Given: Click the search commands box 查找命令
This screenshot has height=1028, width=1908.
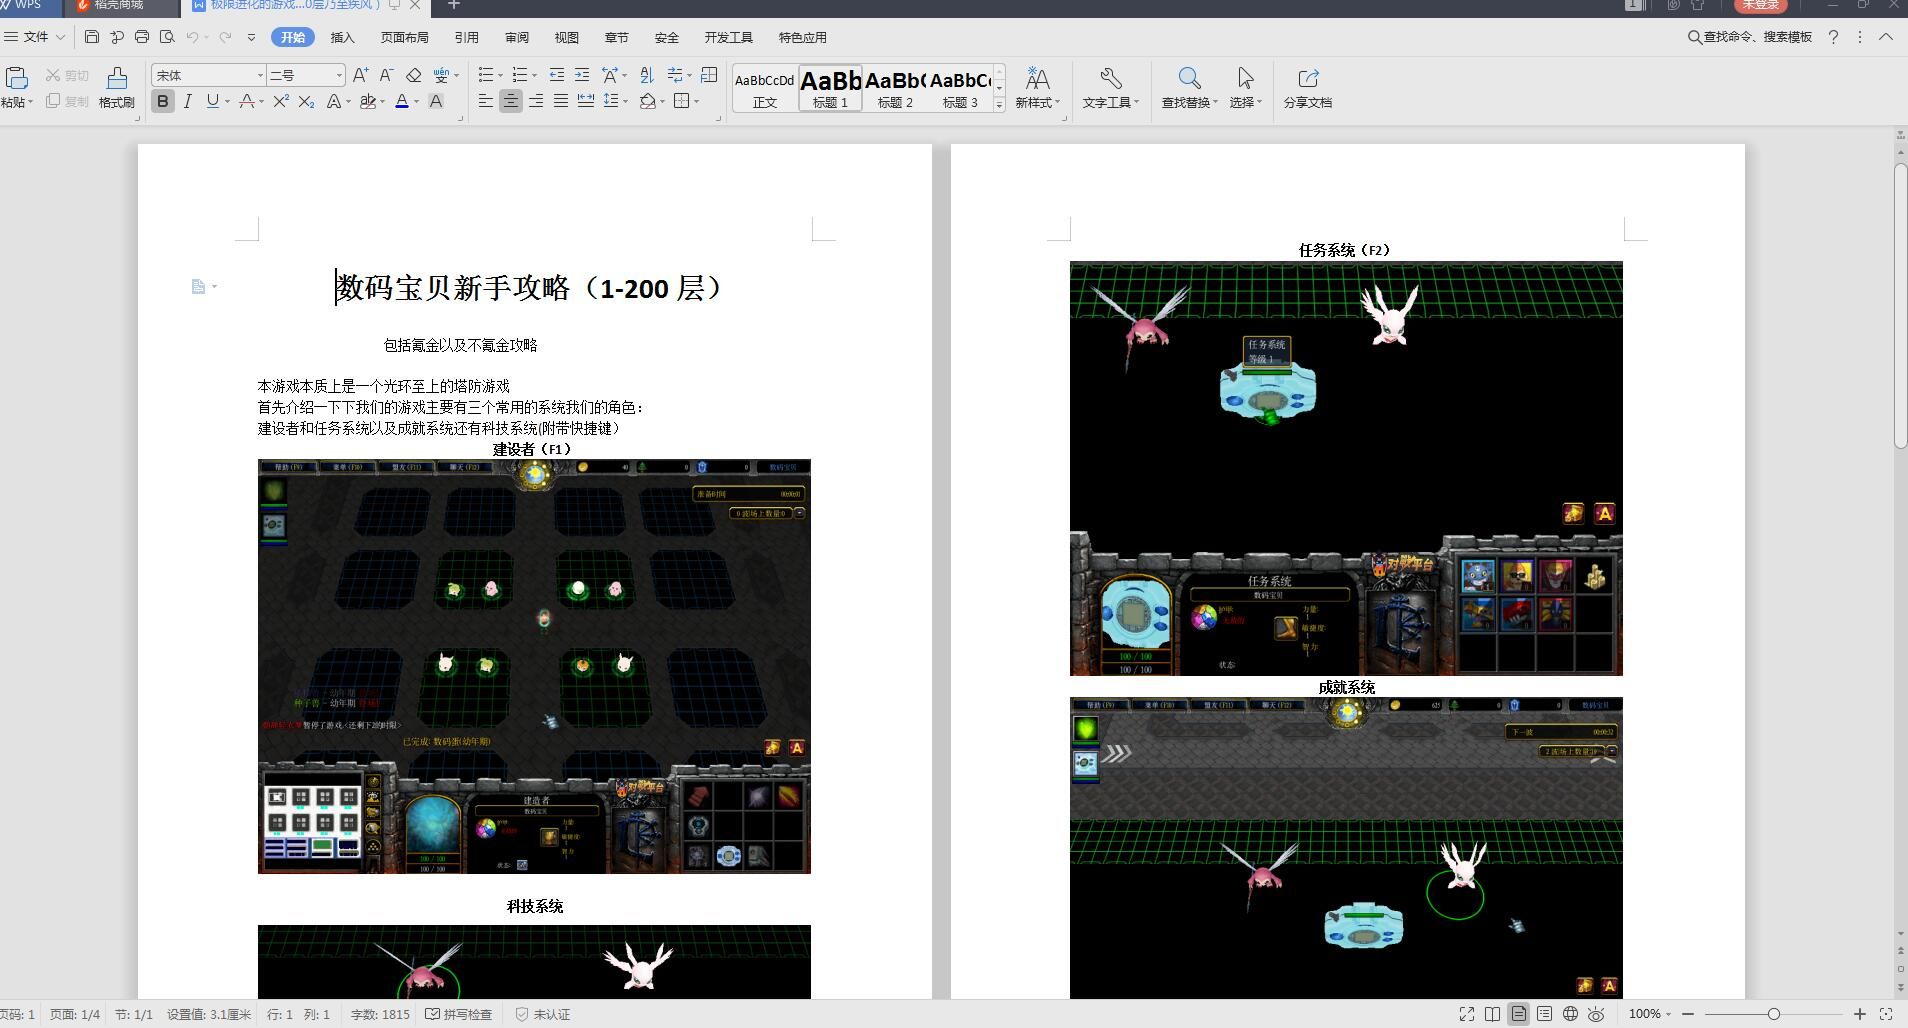Looking at the screenshot, I should [x=1750, y=37].
